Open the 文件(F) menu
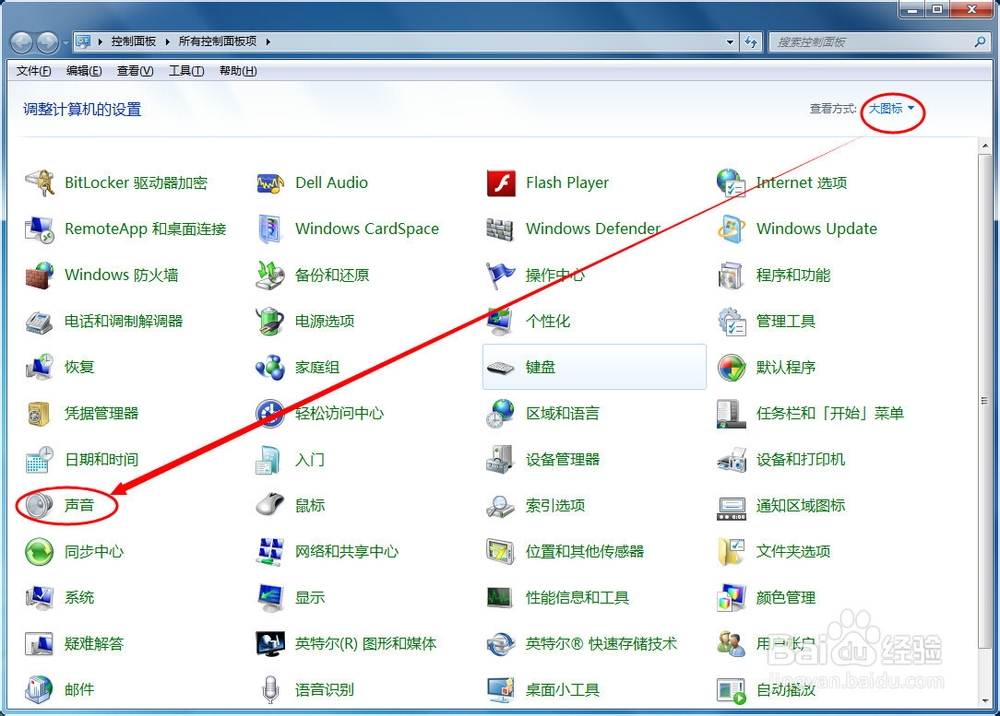Viewport: 1000px width, 716px height. tap(33, 71)
